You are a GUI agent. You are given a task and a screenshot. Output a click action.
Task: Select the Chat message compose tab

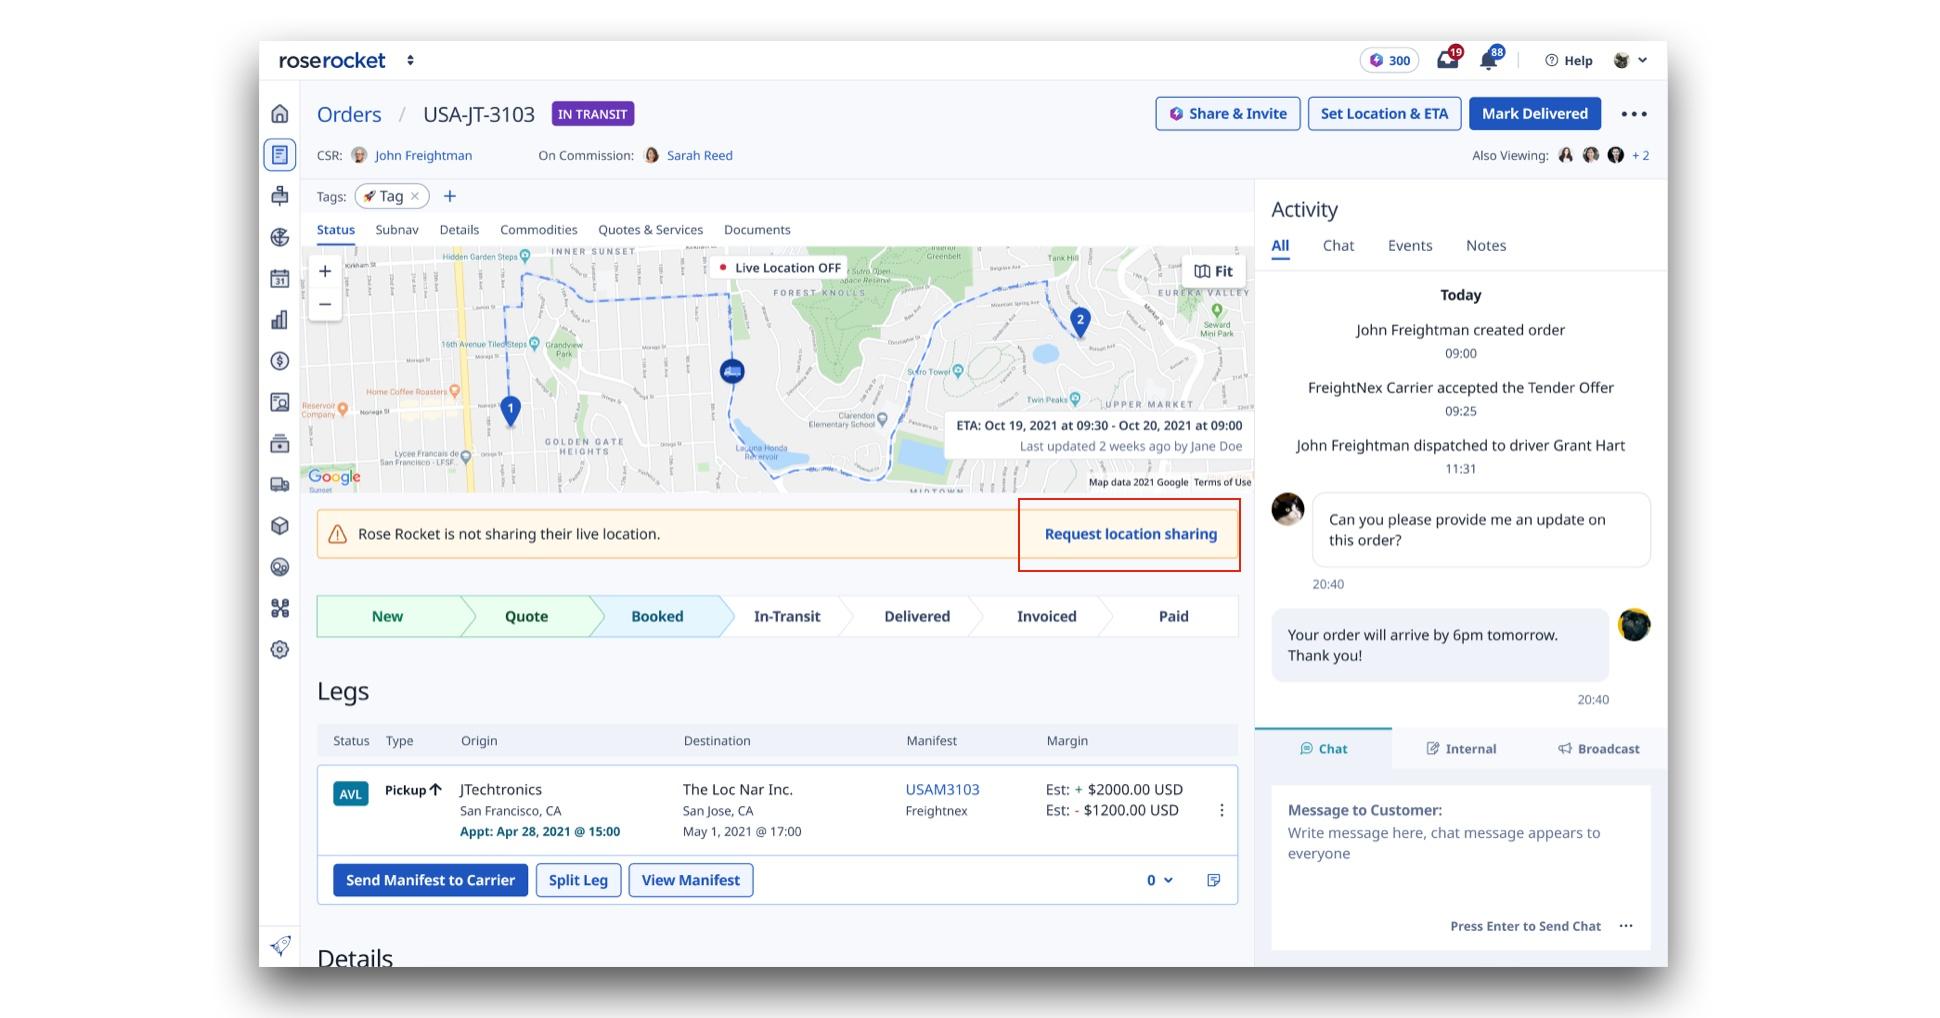1323,748
